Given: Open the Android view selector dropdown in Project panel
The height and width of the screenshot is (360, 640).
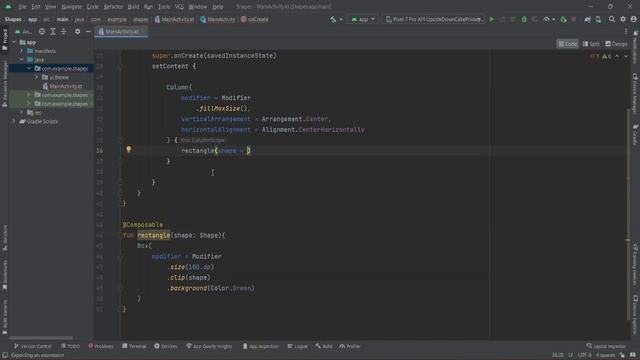Looking at the screenshot, I should pyautogui.click(x=24, y=31).
